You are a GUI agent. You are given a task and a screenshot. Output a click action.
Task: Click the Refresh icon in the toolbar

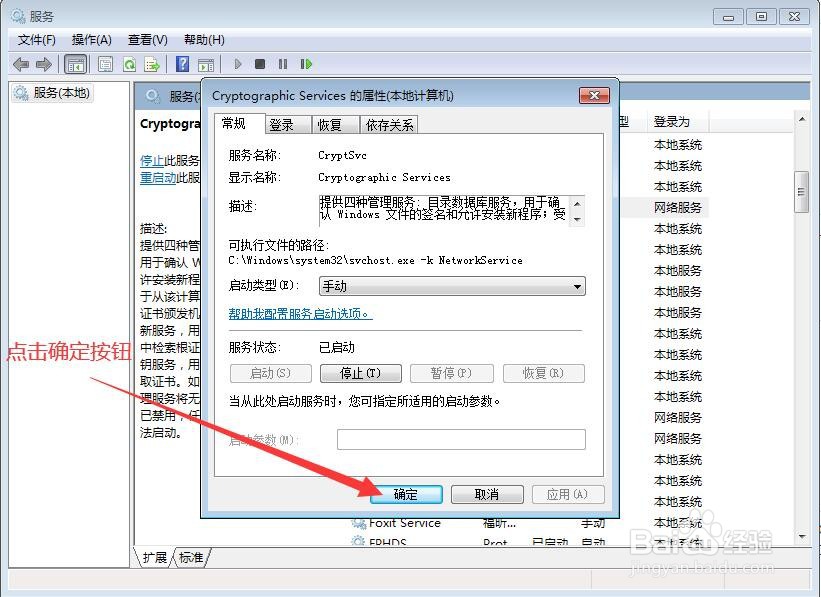pos(130,64)
